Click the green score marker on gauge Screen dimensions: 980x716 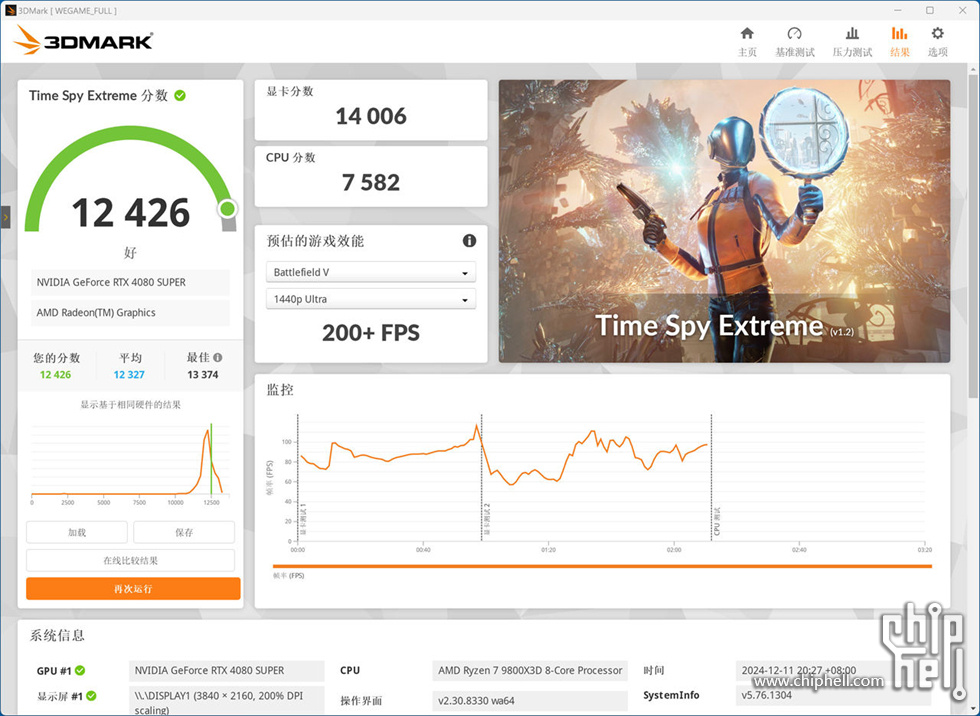click(228, 209)
